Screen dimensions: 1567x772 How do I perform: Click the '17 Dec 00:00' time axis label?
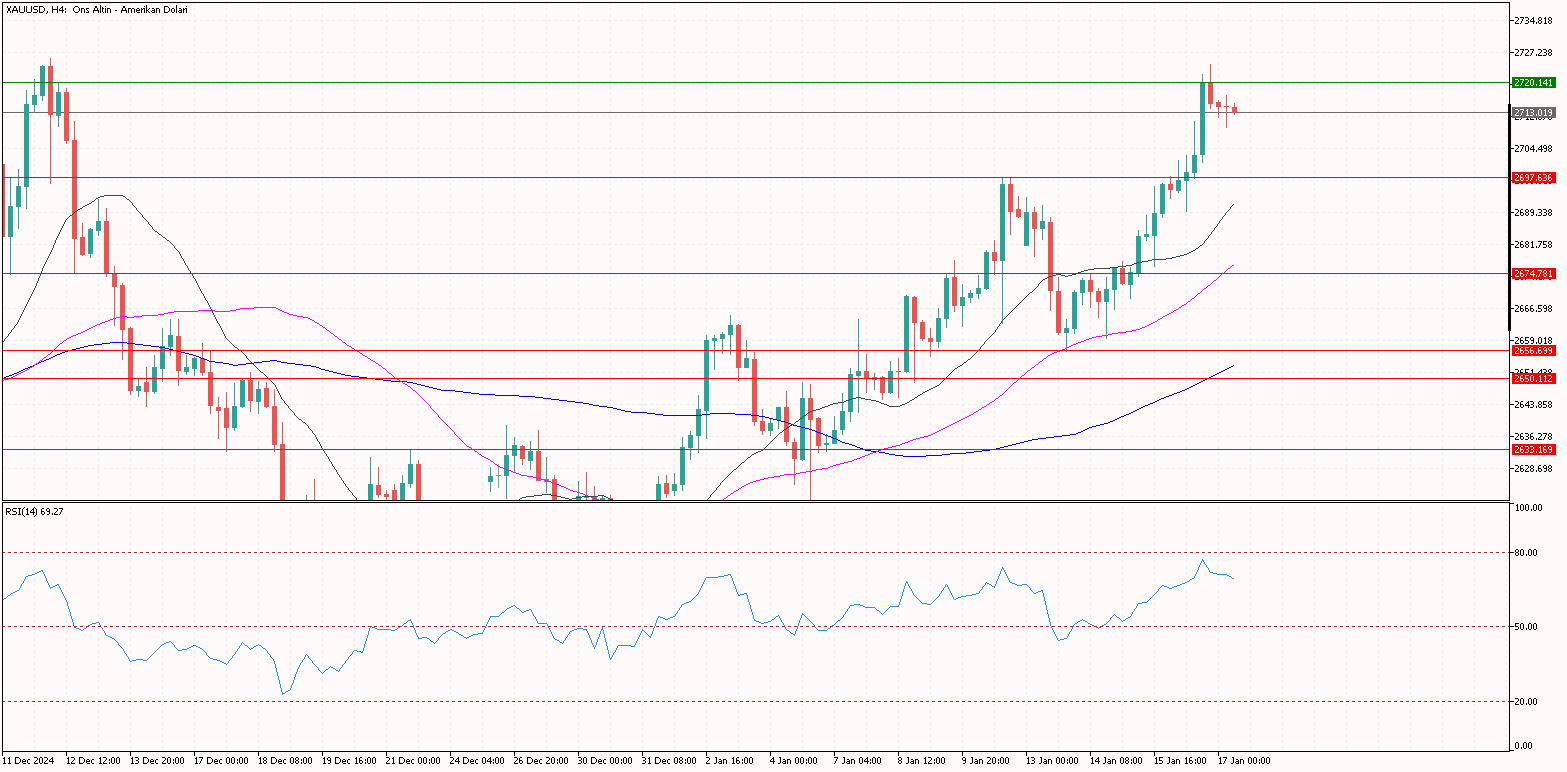point(219,761)
